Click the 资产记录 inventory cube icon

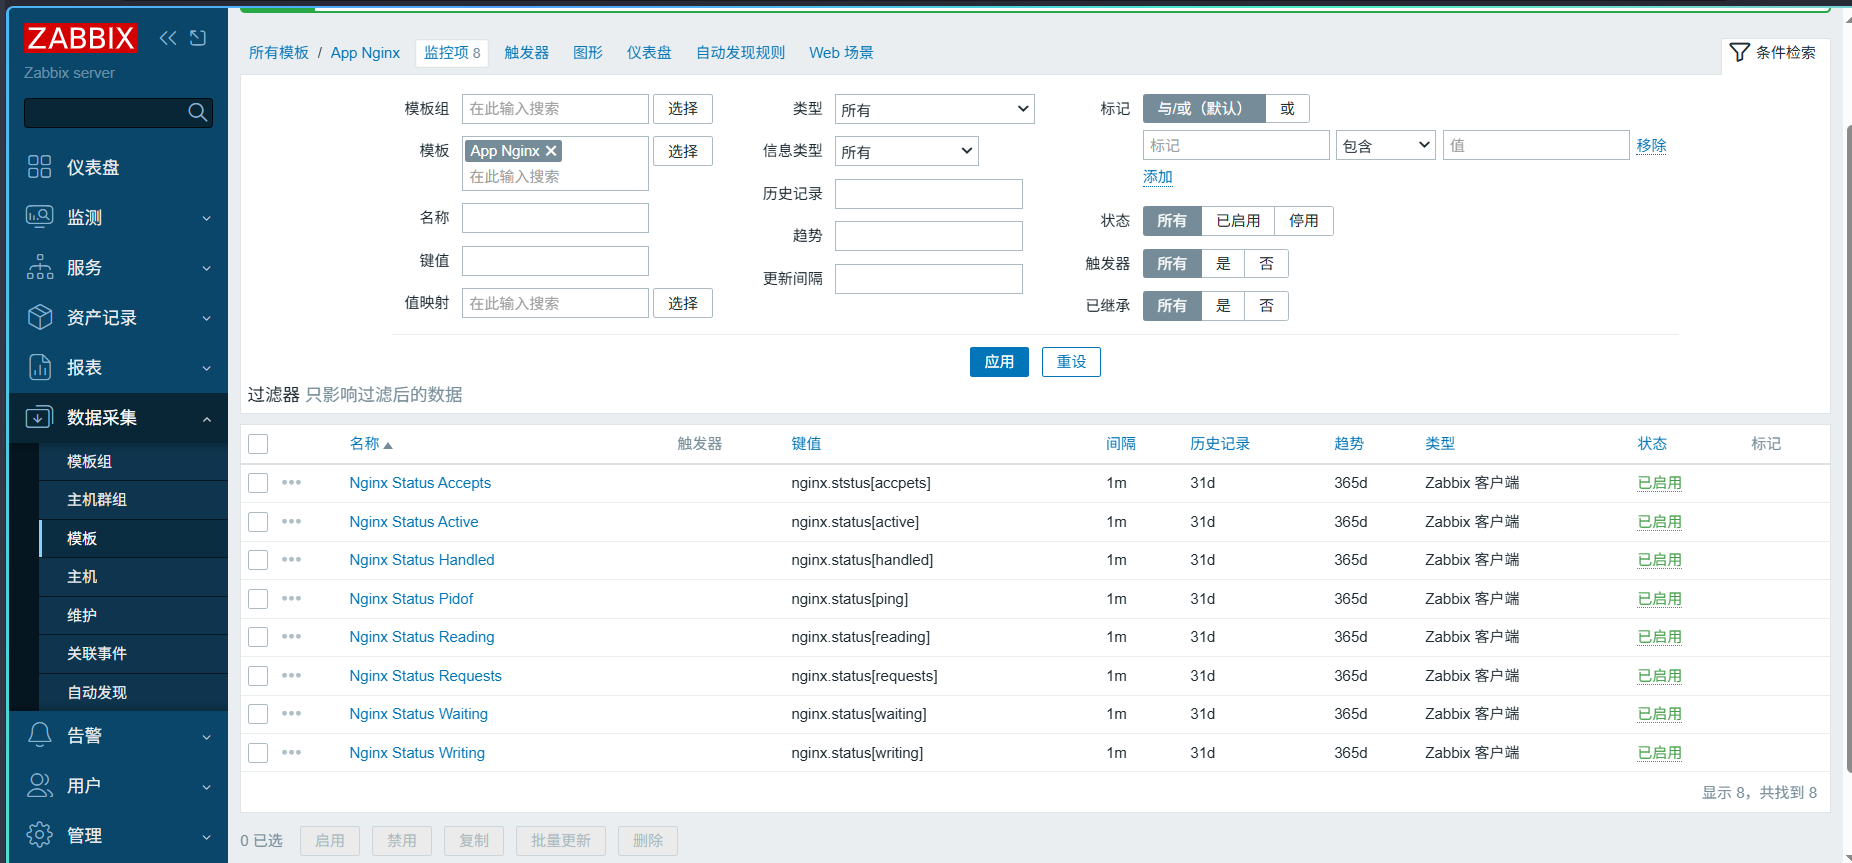coord(40,317)
